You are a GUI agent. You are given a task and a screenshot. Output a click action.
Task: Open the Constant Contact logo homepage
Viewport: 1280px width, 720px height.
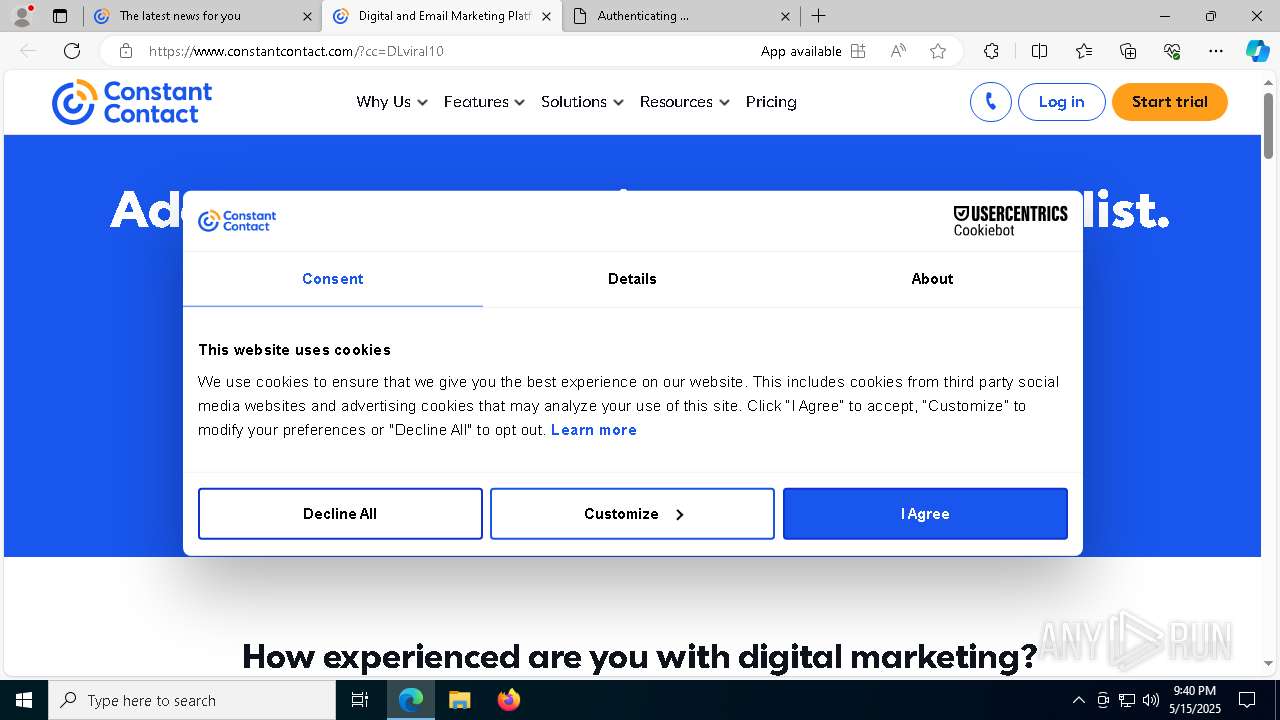point(132,102)
